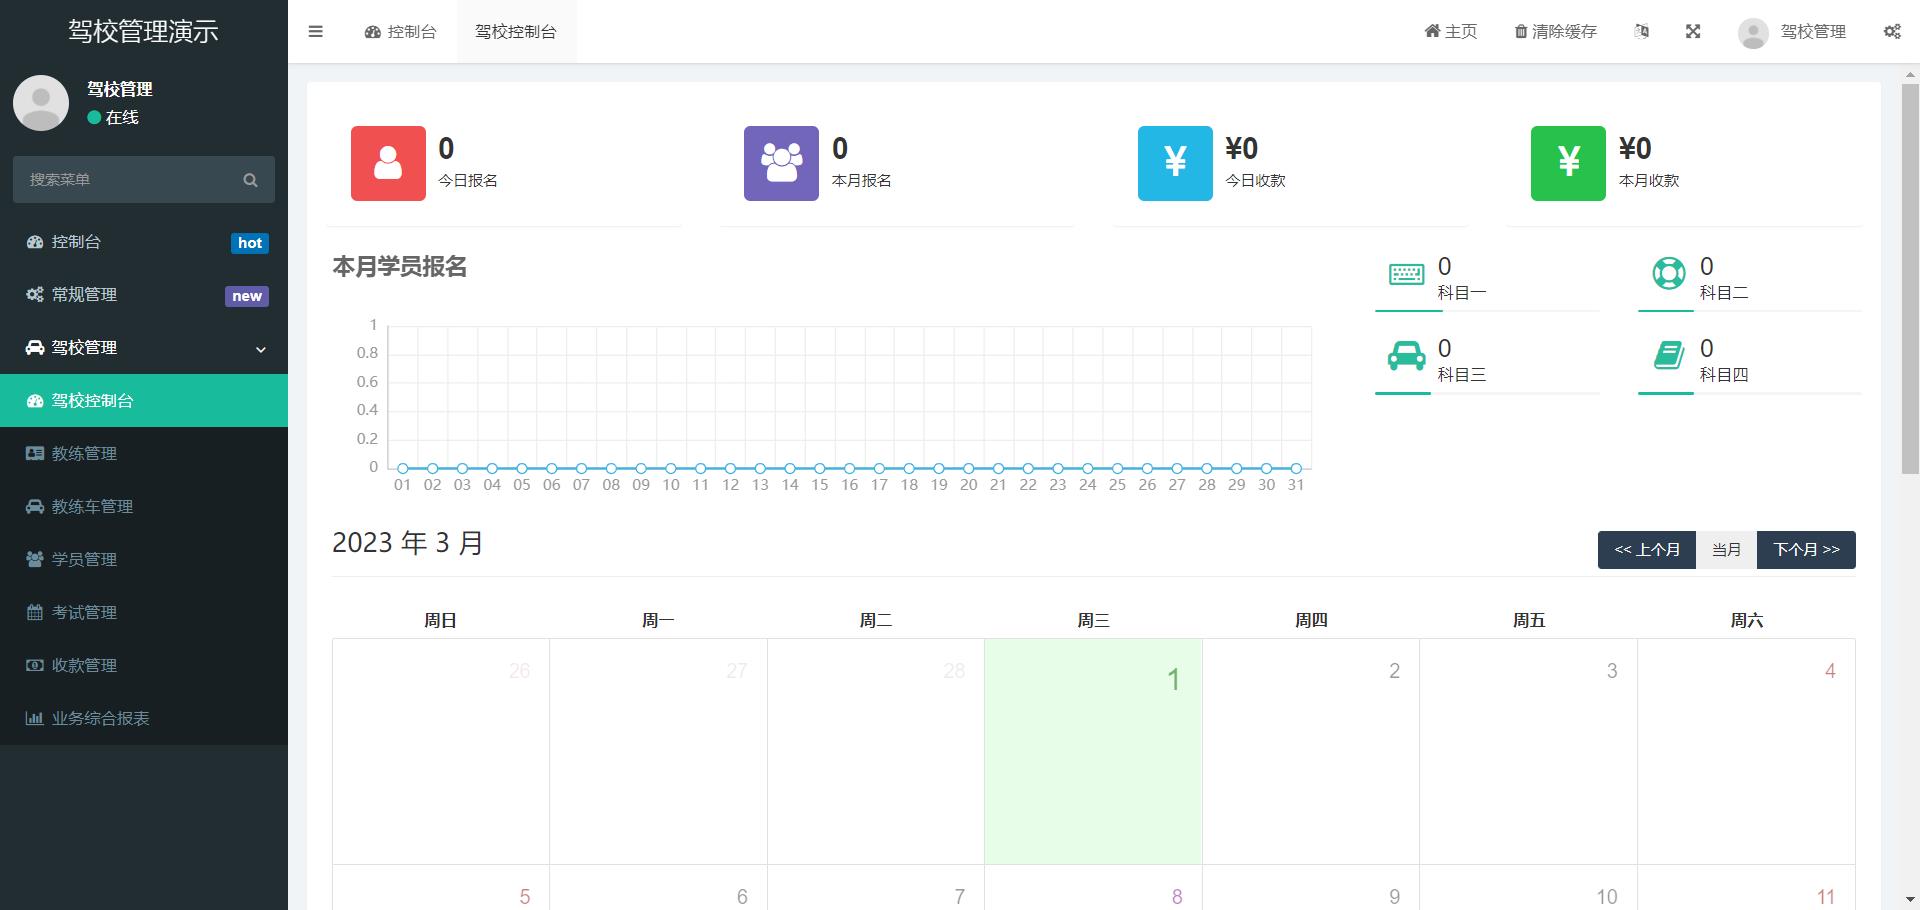
Task: Click the 科目三 car icon
Action: pyautogui.click(x=1406, y=356)
